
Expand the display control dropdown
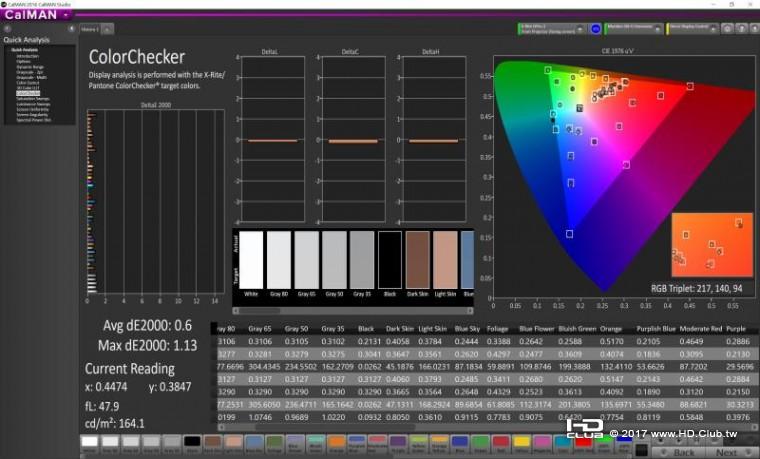[713, 29]
